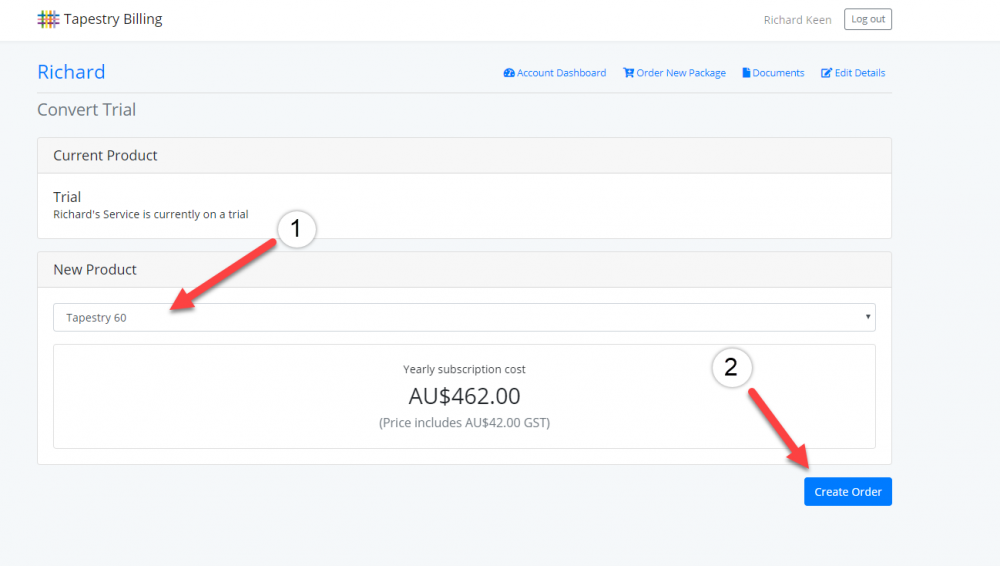Click the Edit Details pencil icon
This screenshot has height=566, width=1000.
[x=826, y=73]
